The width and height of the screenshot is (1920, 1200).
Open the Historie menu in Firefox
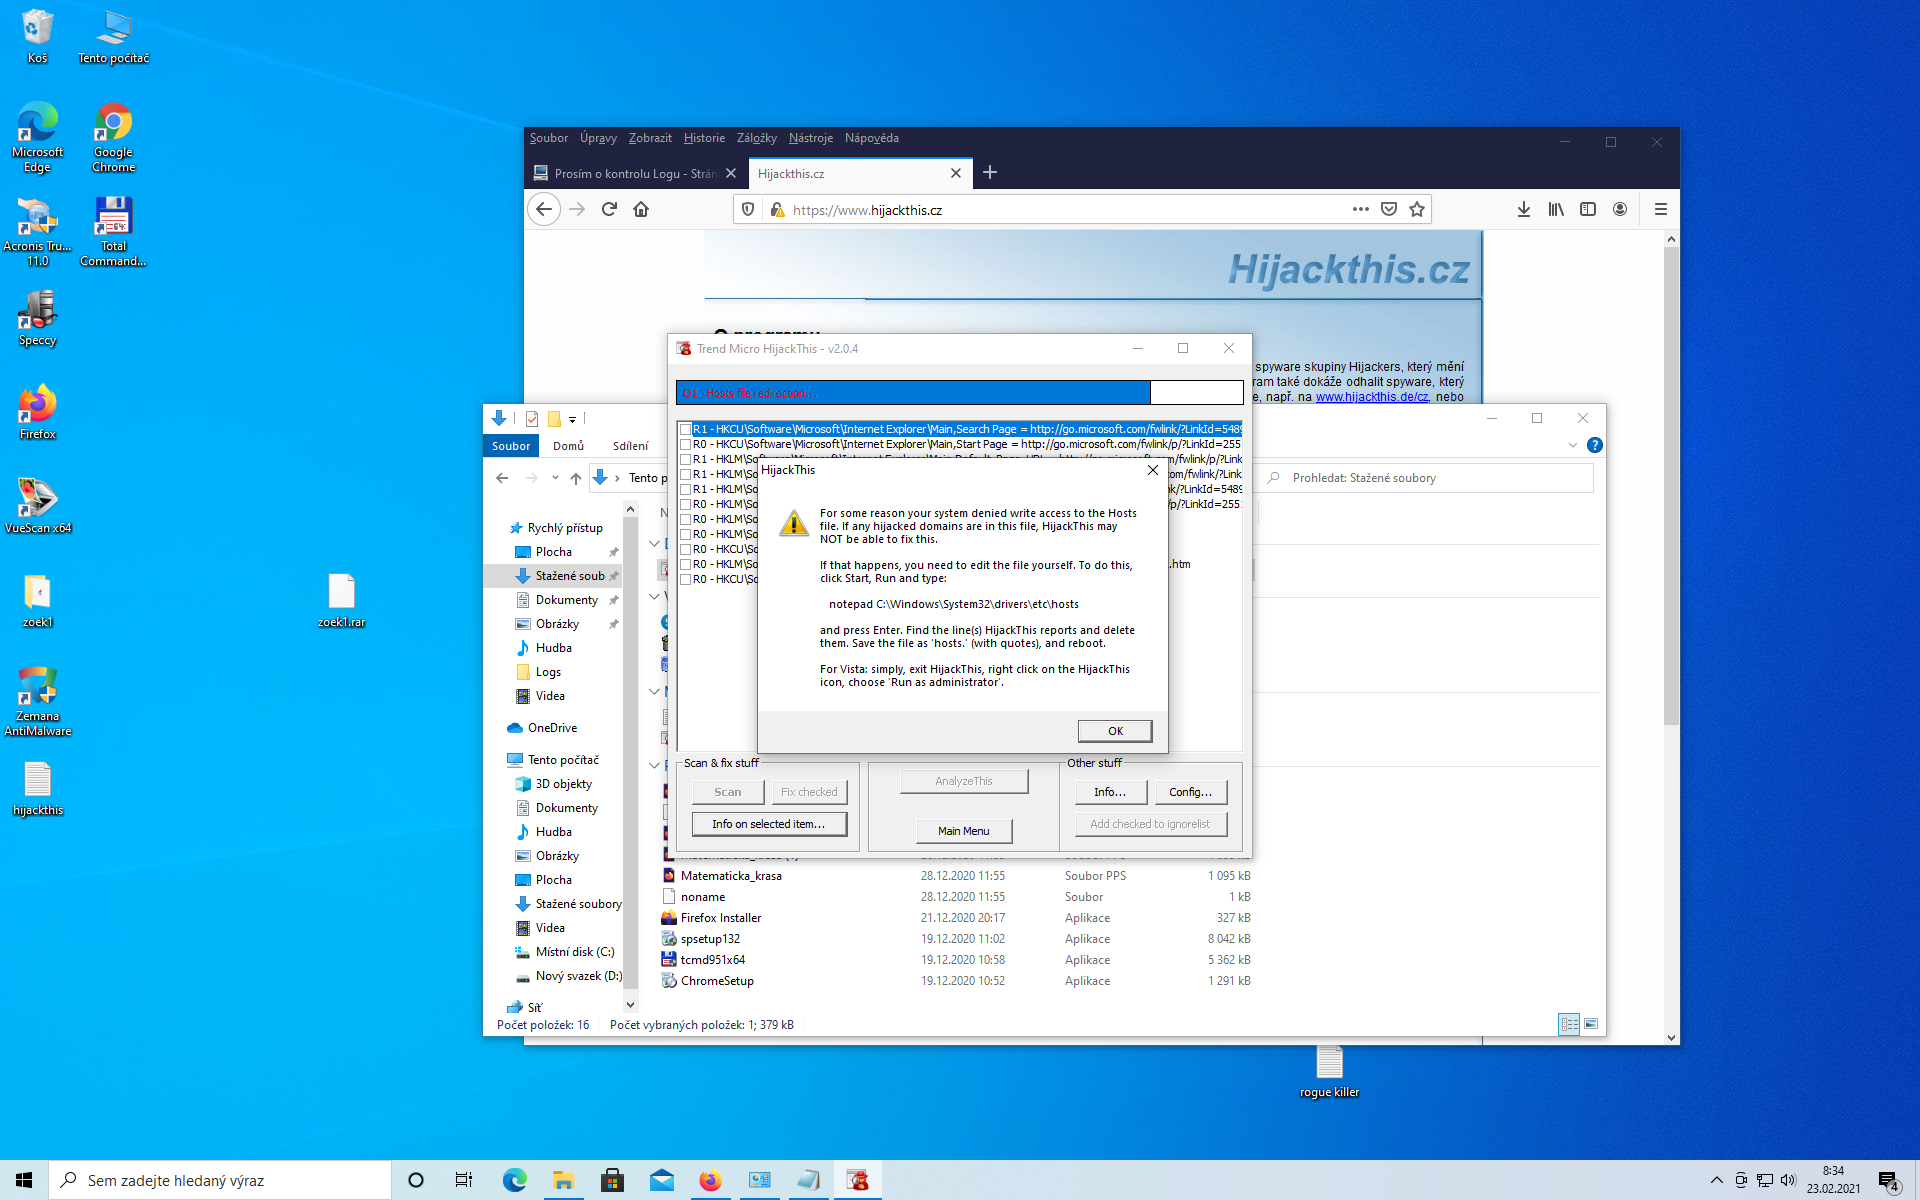click(x=704, y=138)
